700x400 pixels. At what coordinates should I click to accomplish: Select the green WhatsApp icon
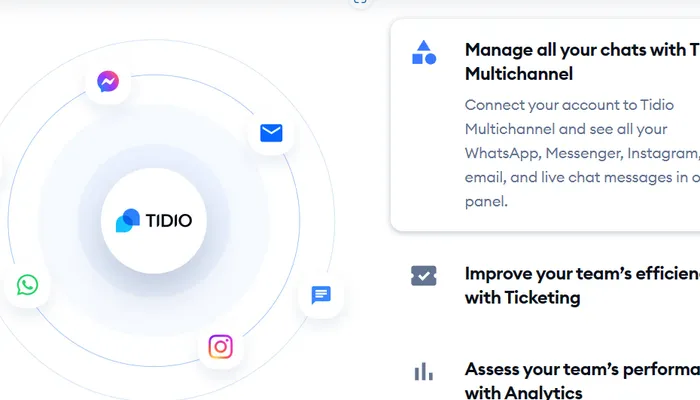(x=27, y=285)
